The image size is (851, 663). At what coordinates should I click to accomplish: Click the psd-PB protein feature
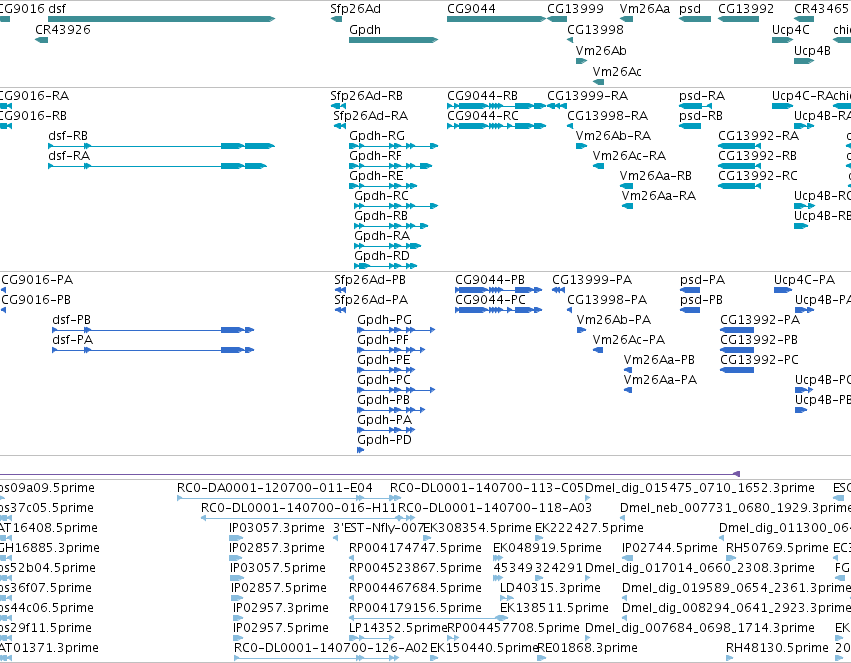tap(690, 310)
